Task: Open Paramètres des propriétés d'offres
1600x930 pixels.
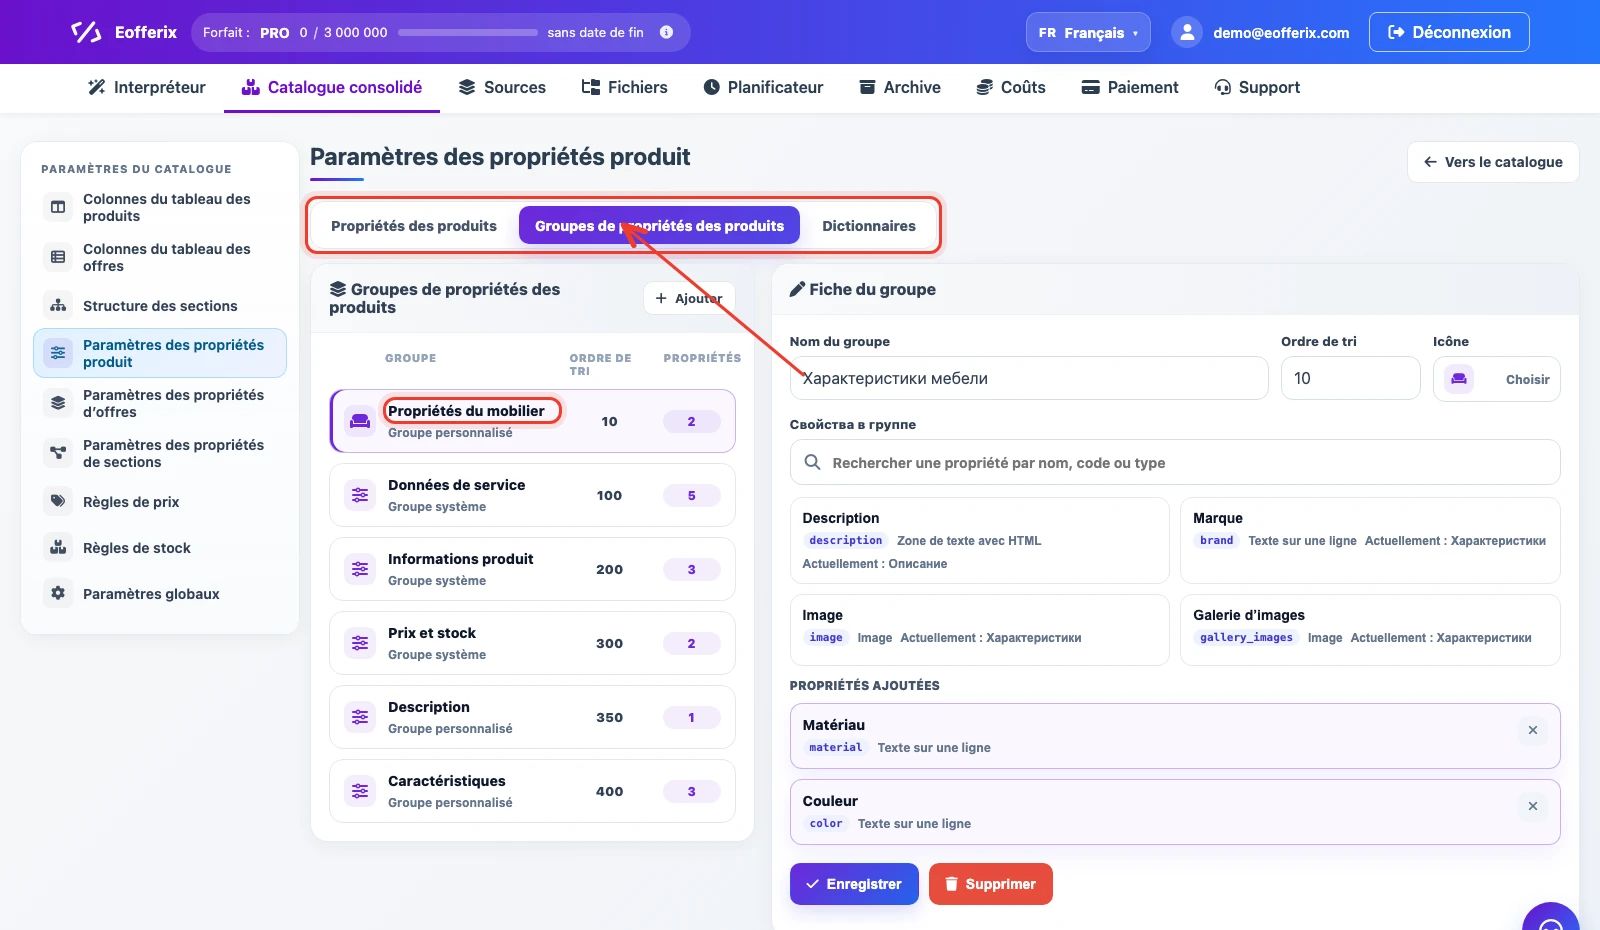Action: [160, 403]
